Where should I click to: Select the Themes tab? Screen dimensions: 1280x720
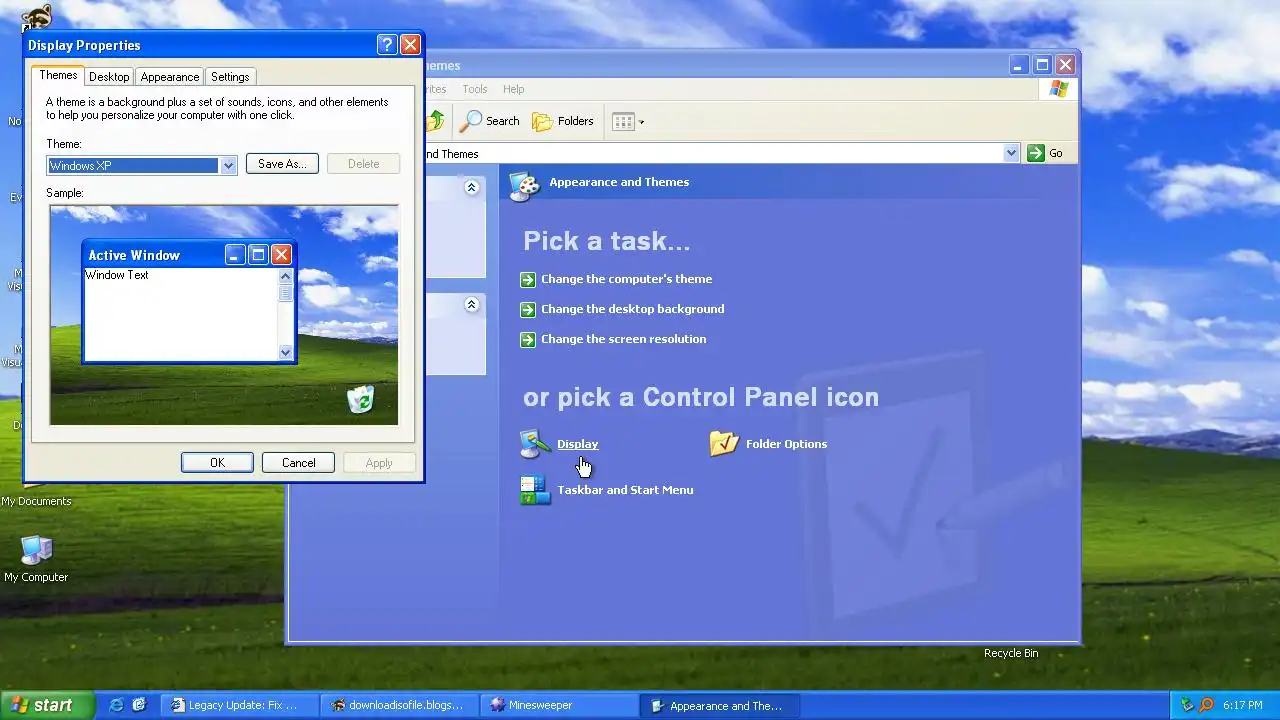pos(58,75)
